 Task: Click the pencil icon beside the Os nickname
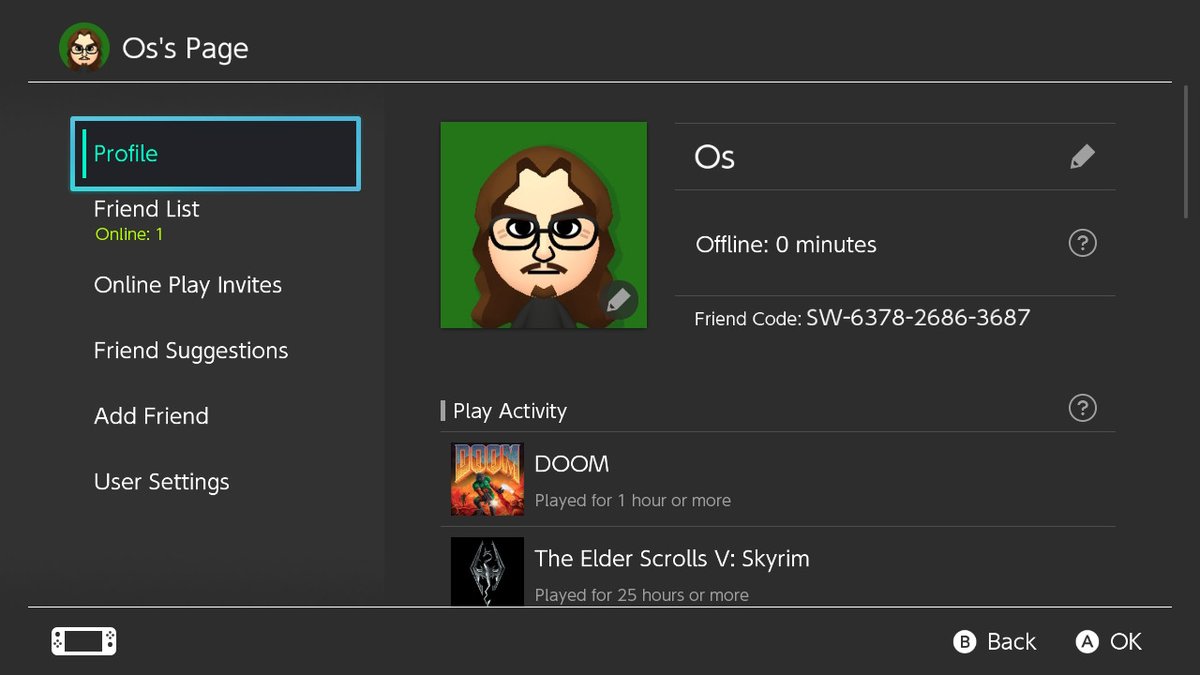tap(1082, 157)
